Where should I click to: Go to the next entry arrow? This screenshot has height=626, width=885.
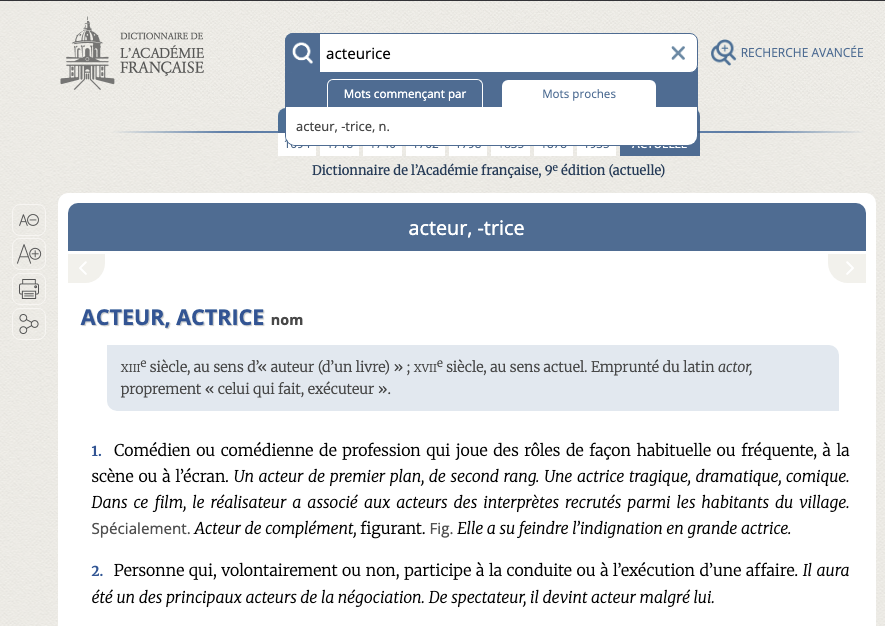pyautogui.click(x=848, y=268)
